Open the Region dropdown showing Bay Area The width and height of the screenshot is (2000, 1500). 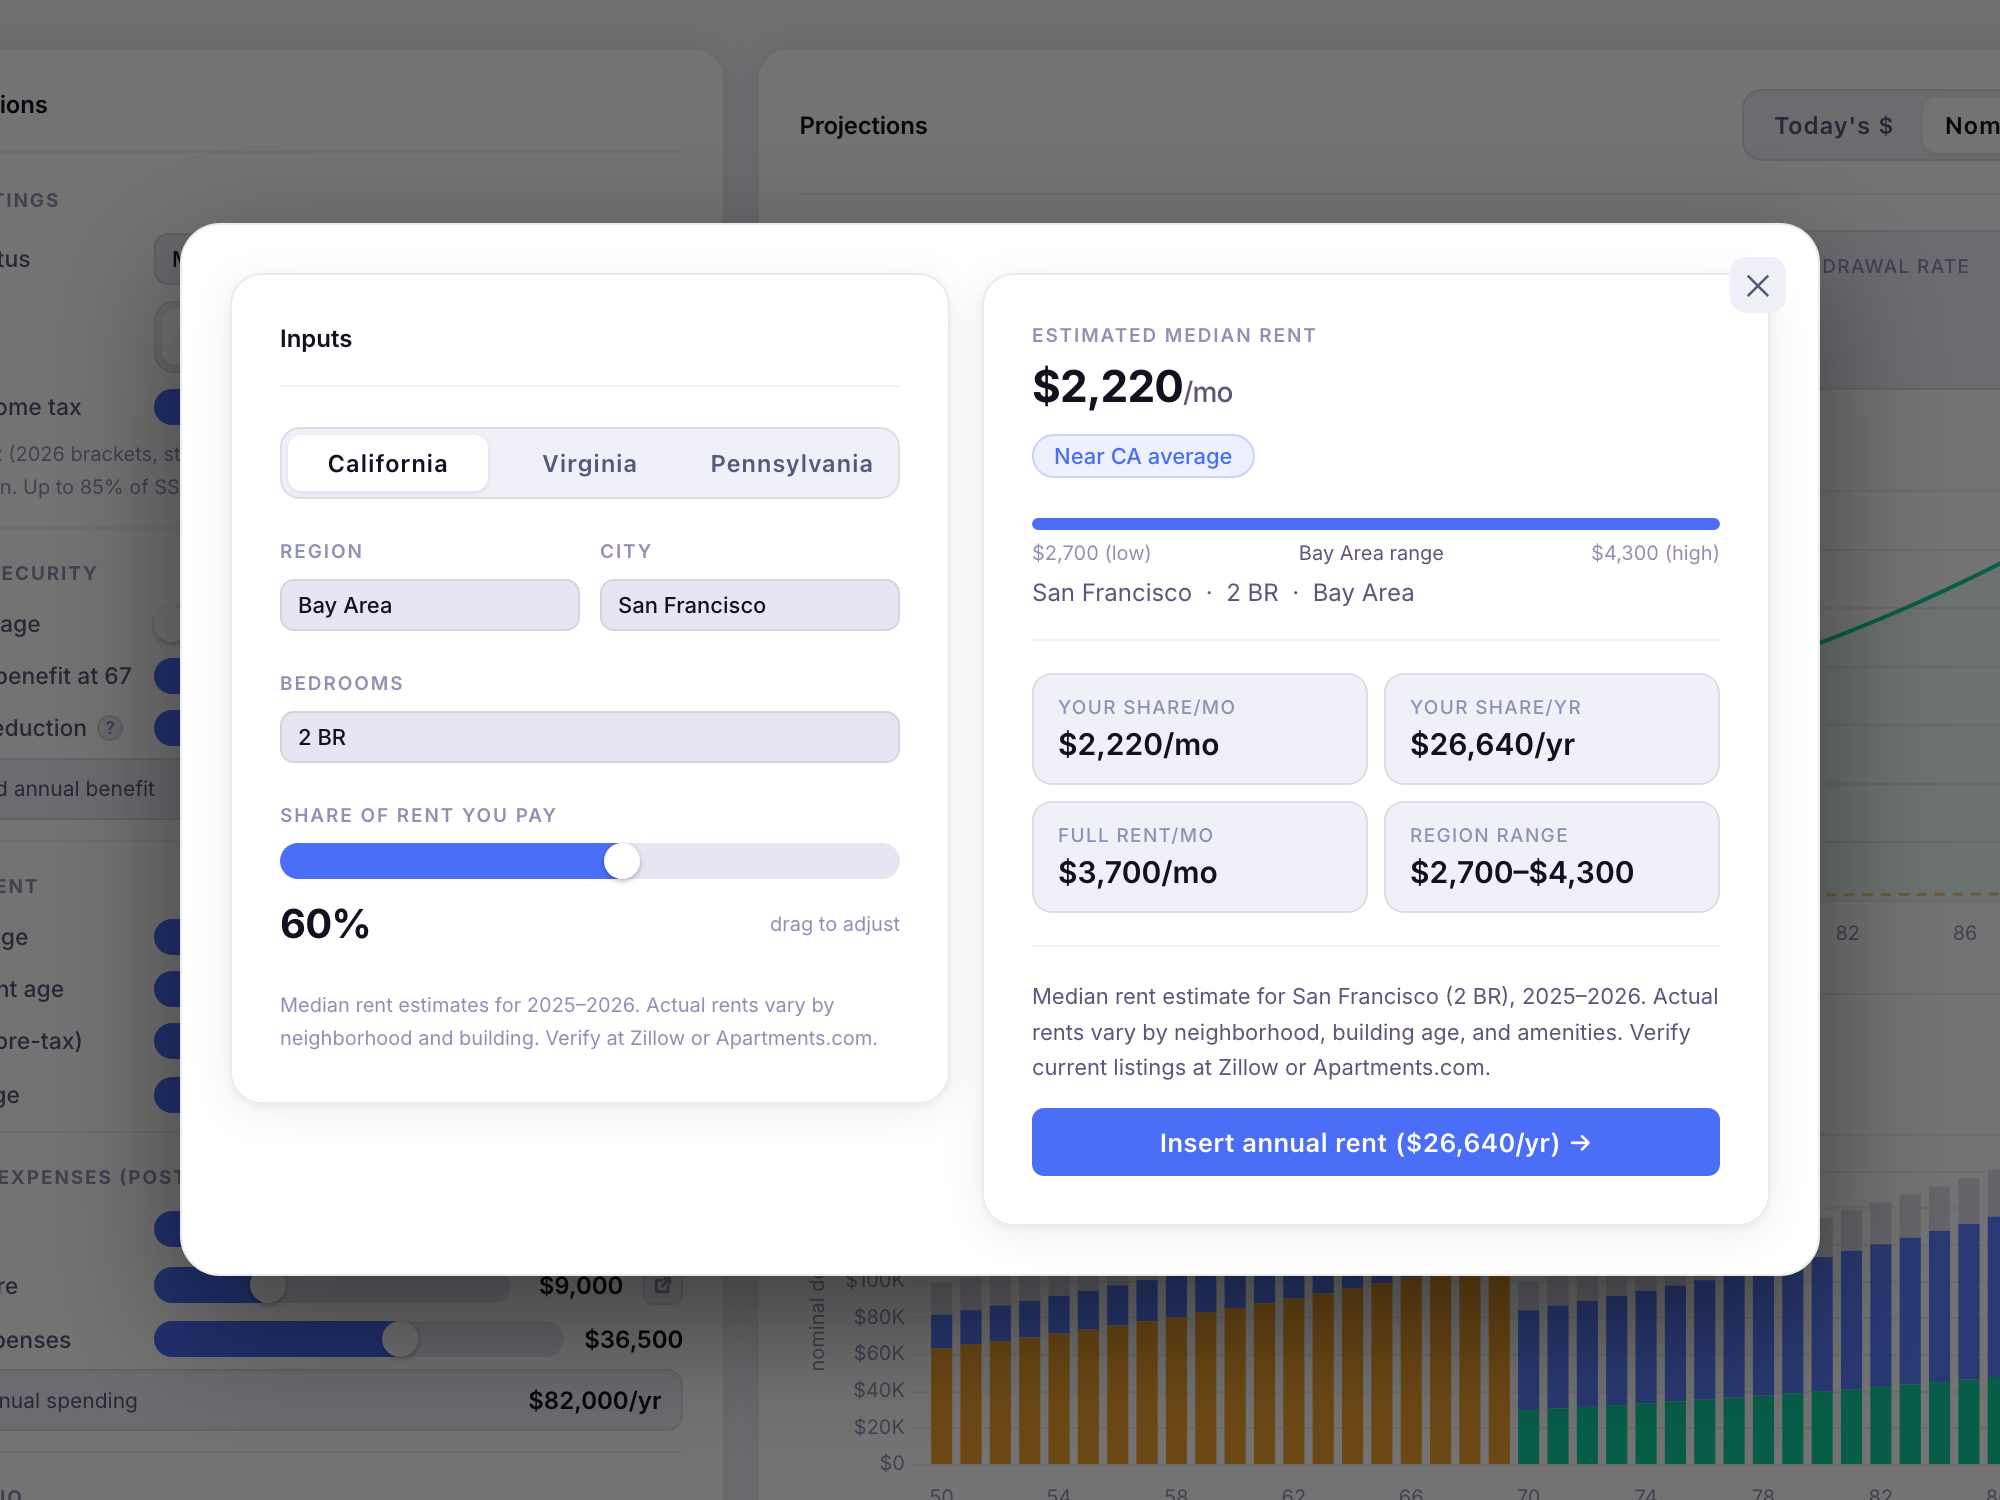(x=429, y=605)
